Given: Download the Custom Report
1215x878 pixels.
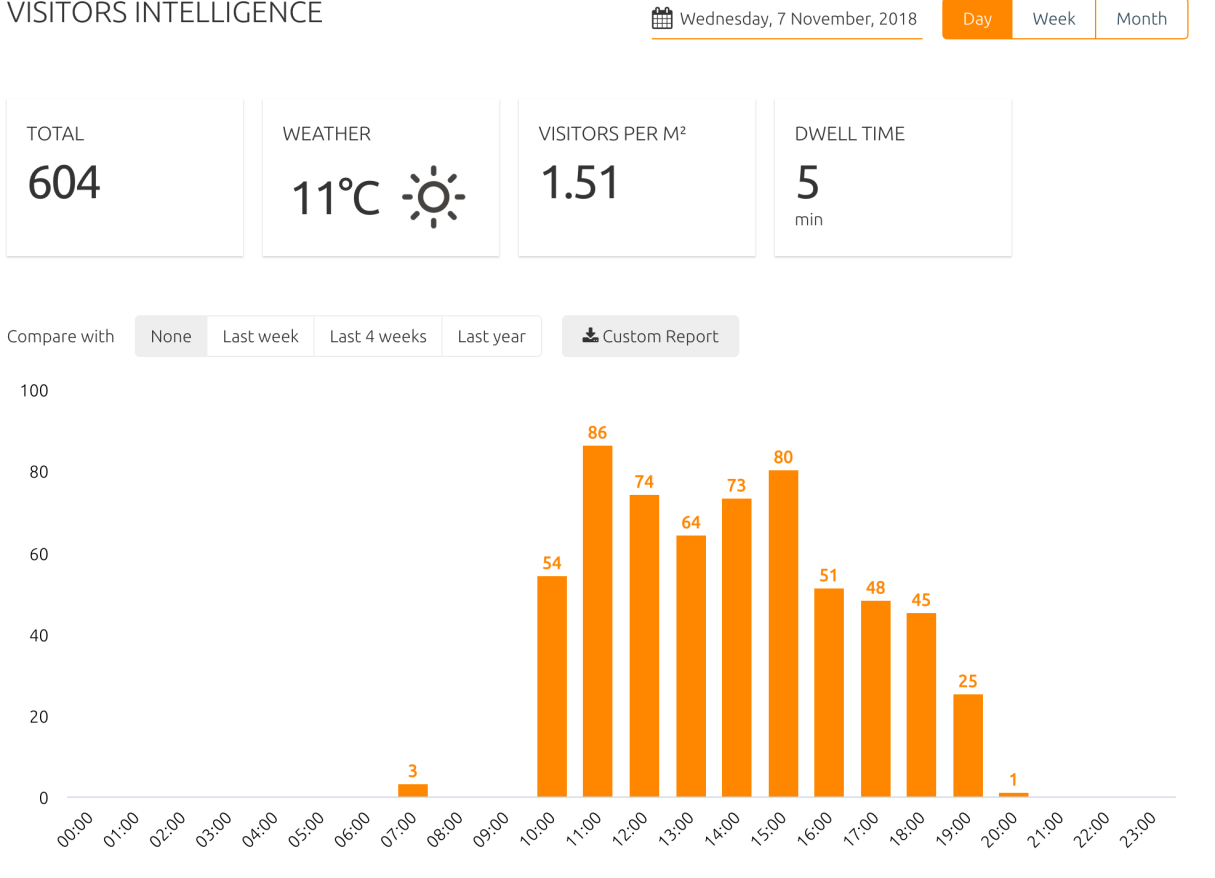Looking at the screenshot, I should tap(650, 336).
